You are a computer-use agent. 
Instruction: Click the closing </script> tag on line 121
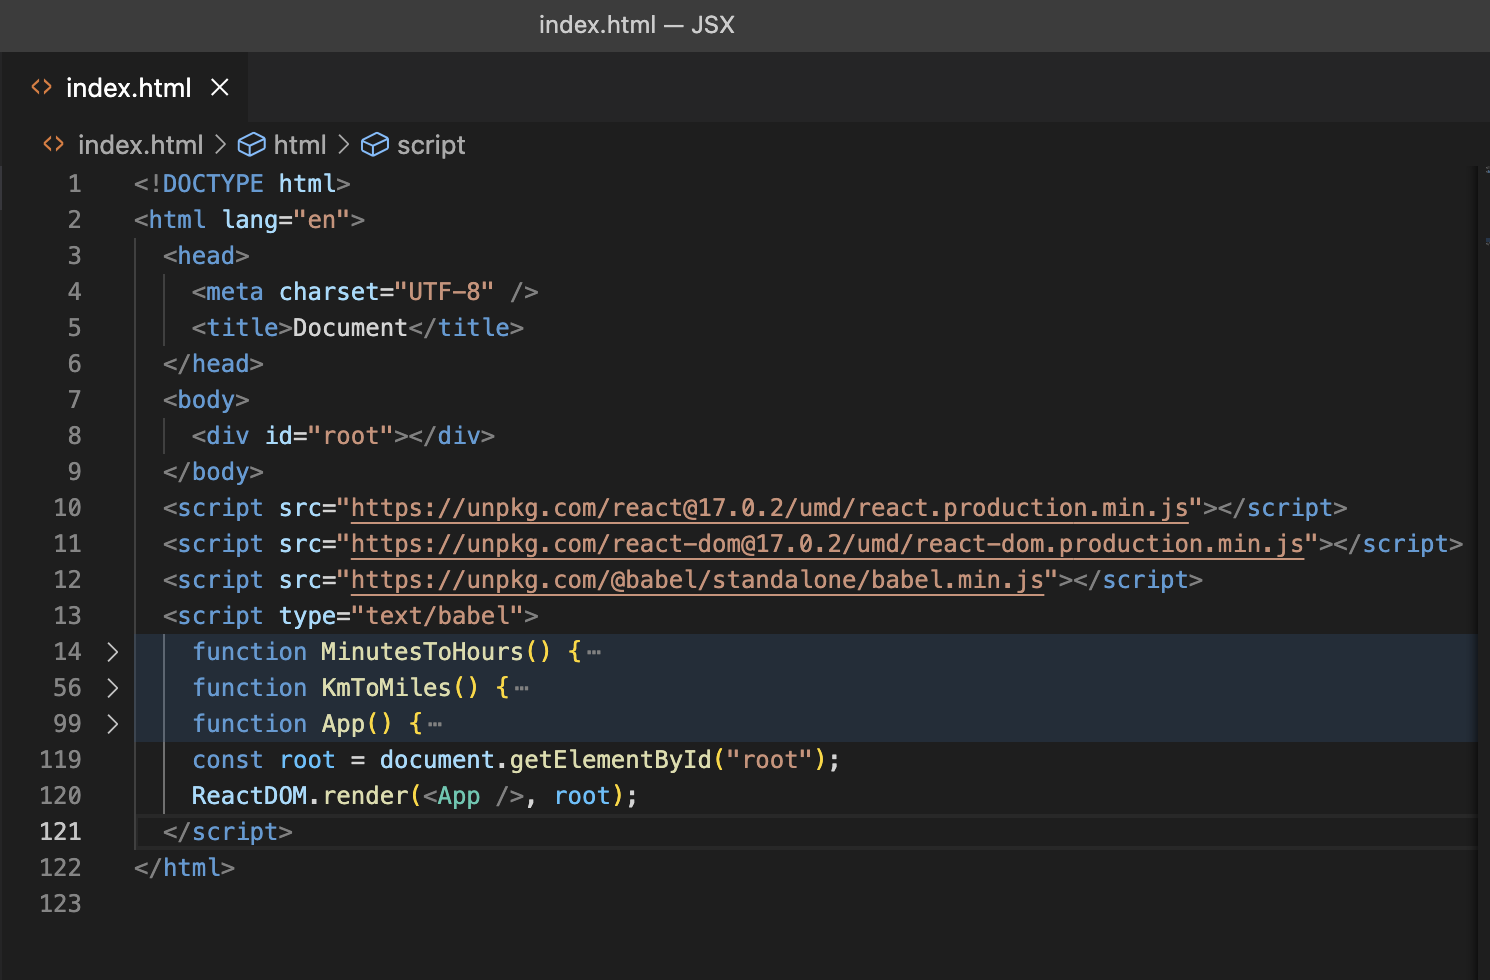[228, 832]
